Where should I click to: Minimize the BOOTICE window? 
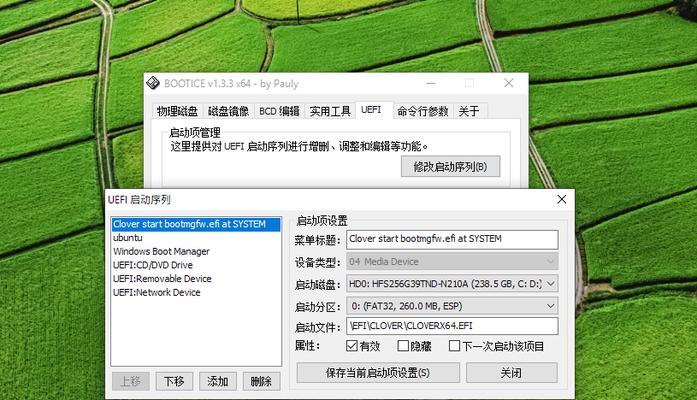click(431, 83)
